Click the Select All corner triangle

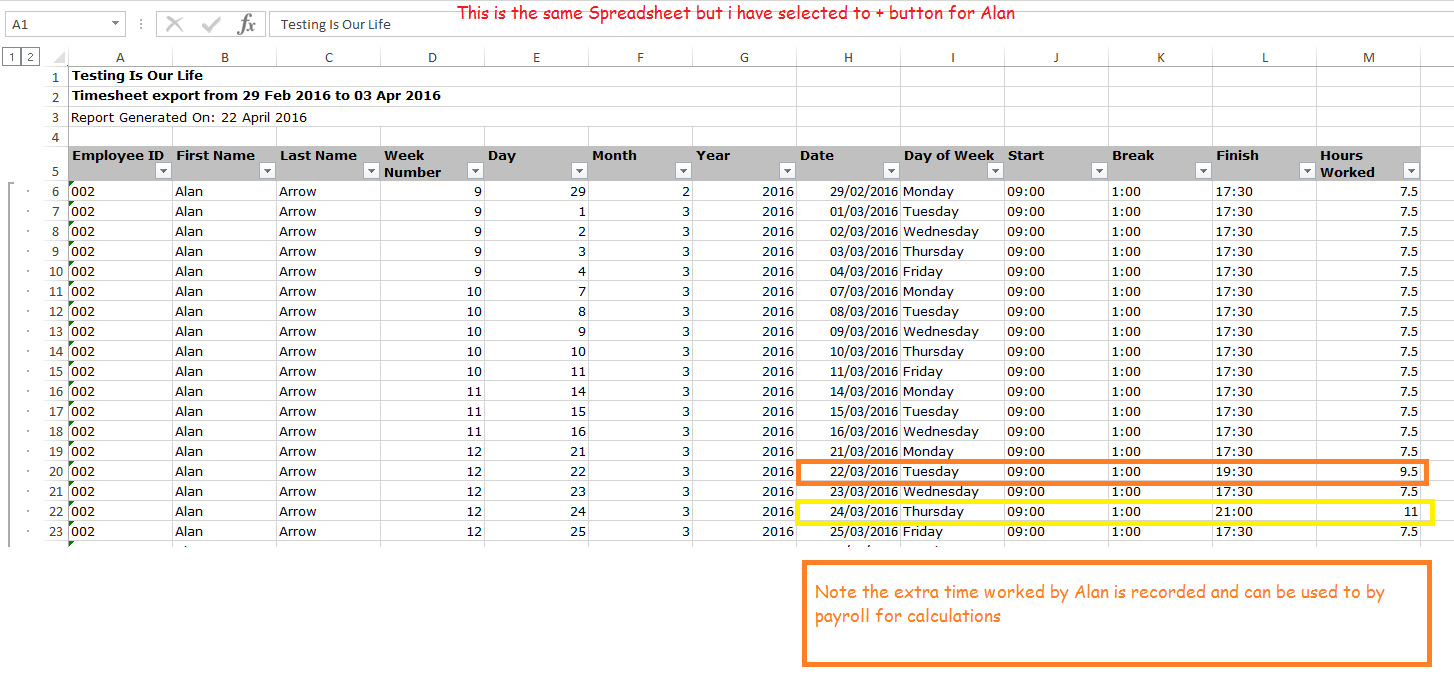coord(58,57)
